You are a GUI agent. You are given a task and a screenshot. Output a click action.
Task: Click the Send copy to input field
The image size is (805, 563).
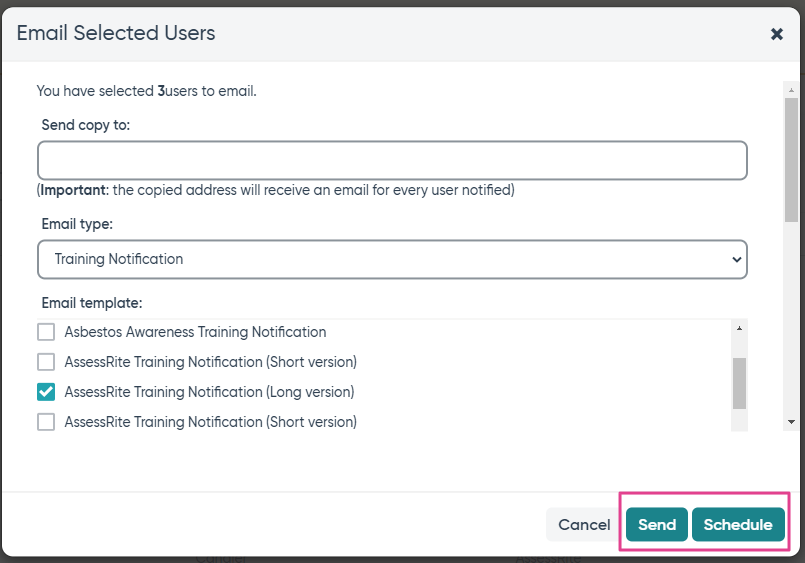[x=392, y=161]
